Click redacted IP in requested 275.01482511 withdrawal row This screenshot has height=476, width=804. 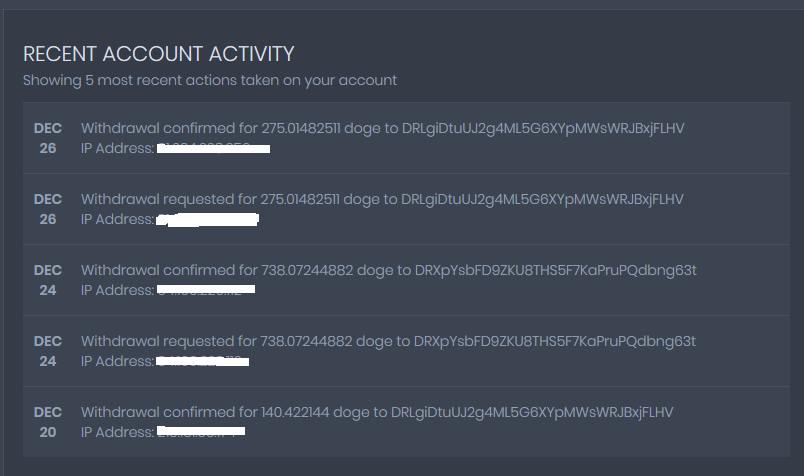click(209, 219)
